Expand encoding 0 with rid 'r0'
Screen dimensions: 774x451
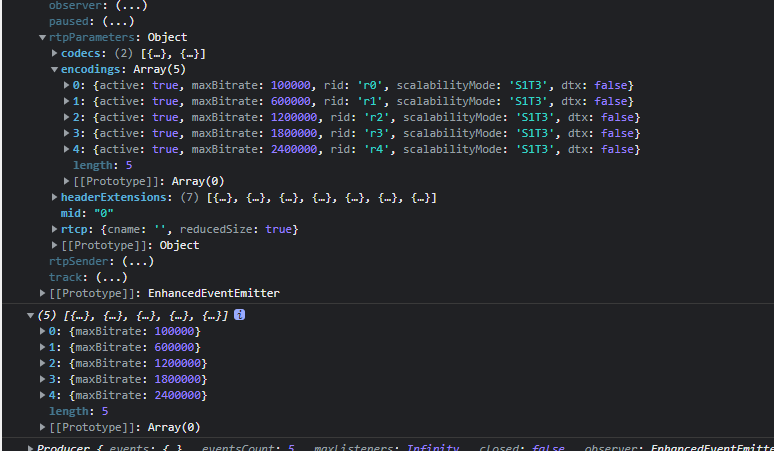coord(66,85)
